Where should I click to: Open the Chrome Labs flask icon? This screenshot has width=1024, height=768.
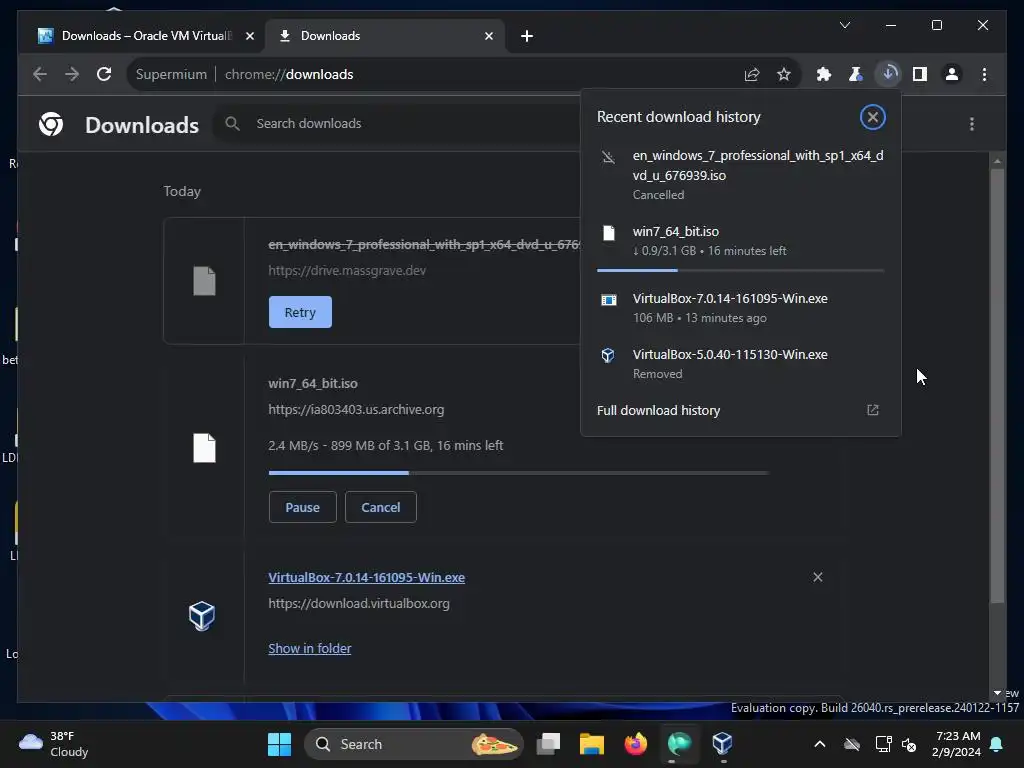coord(856,74)
